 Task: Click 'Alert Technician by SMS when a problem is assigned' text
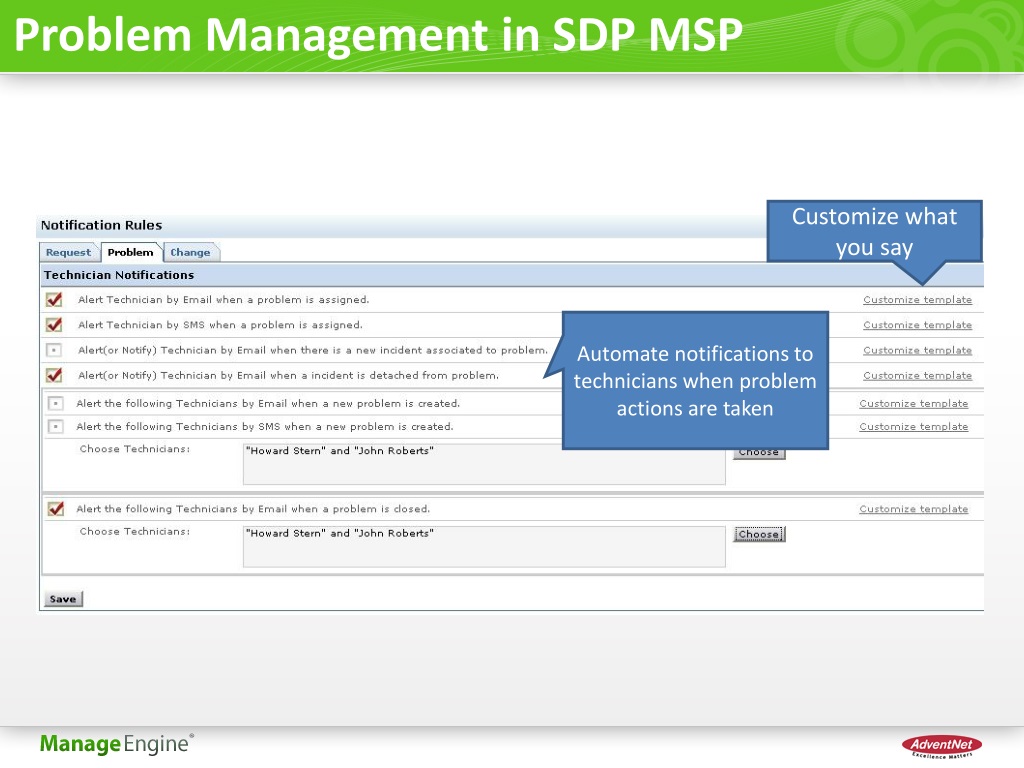220,325
